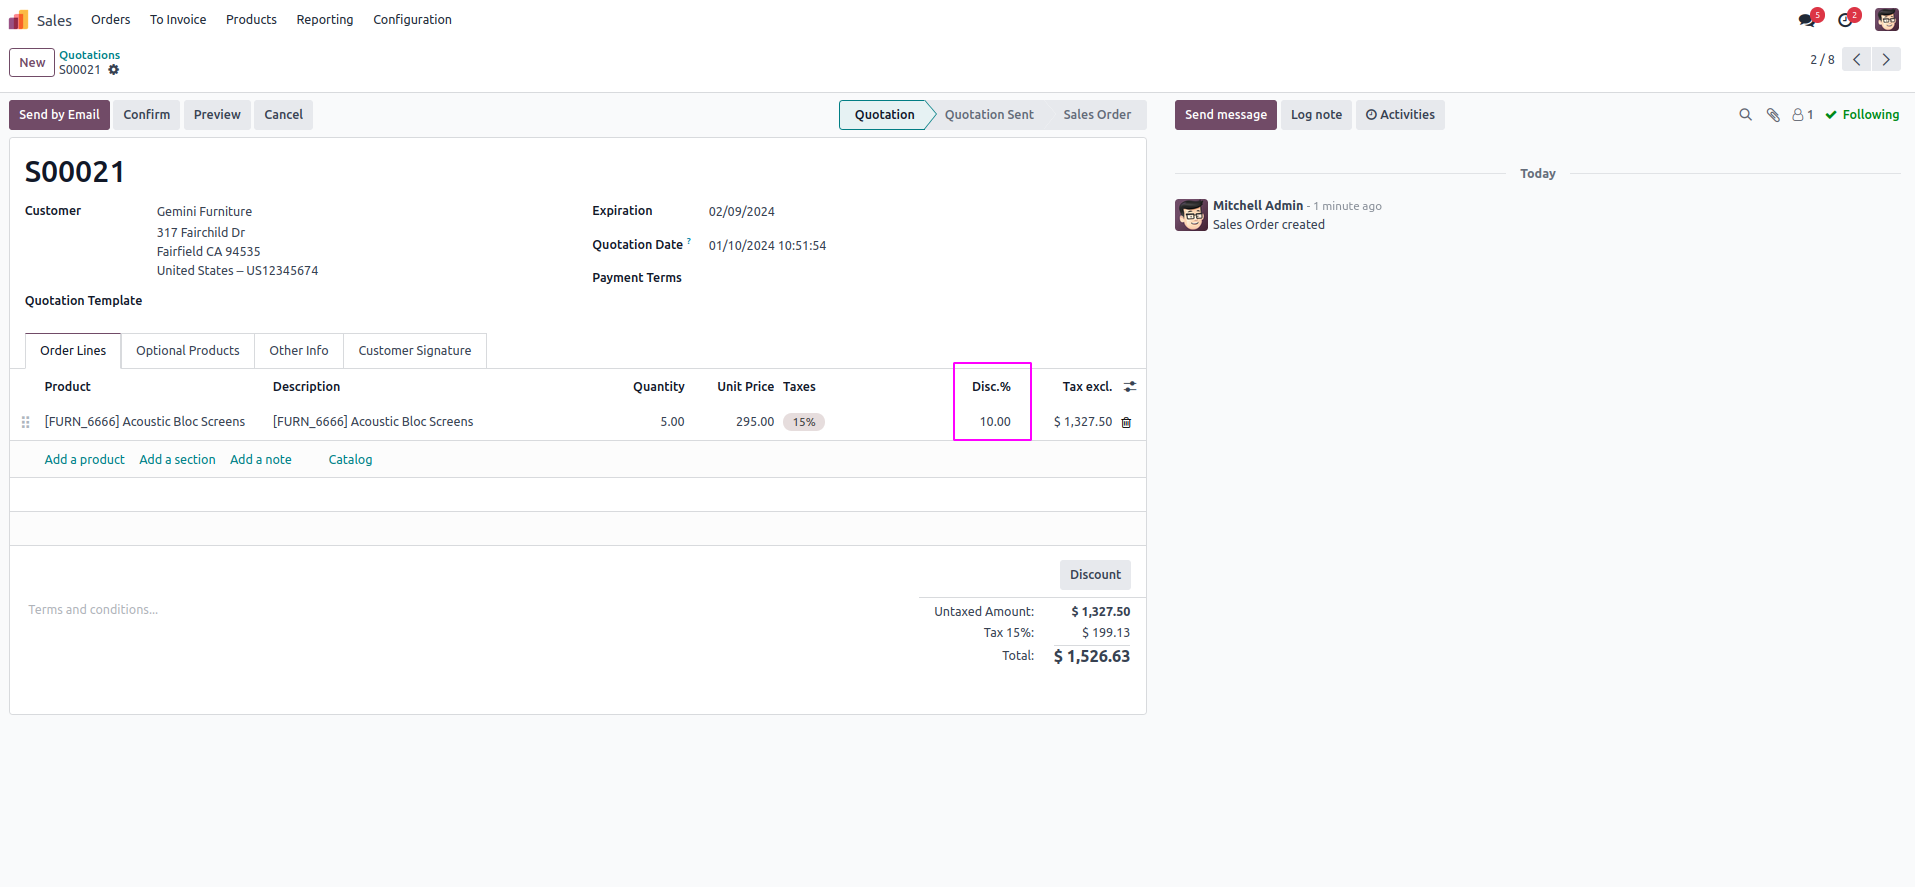
Task: Click Add a product link
Action: [85, 460]
